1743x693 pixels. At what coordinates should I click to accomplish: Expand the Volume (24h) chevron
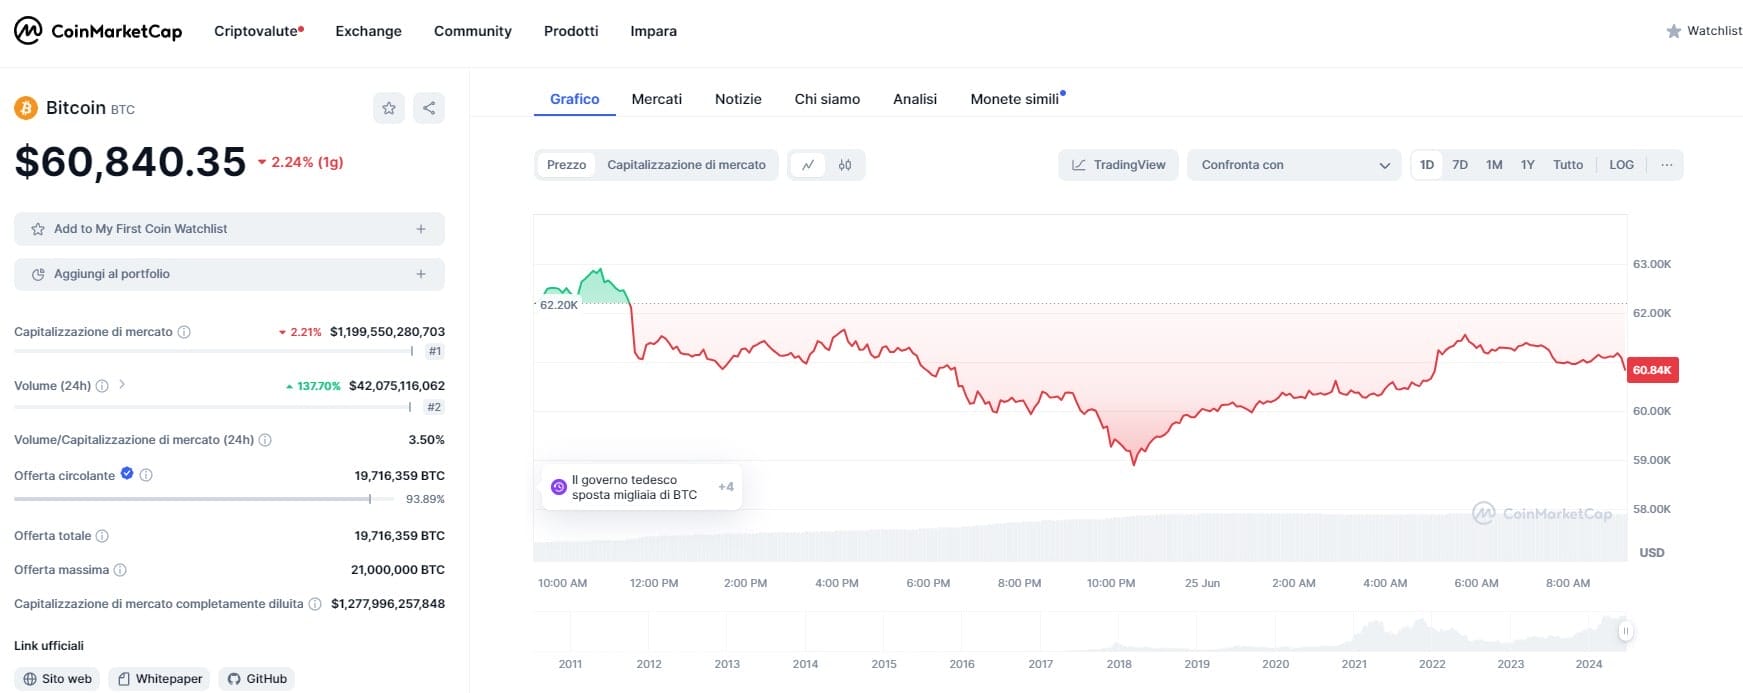coord(122,384)
